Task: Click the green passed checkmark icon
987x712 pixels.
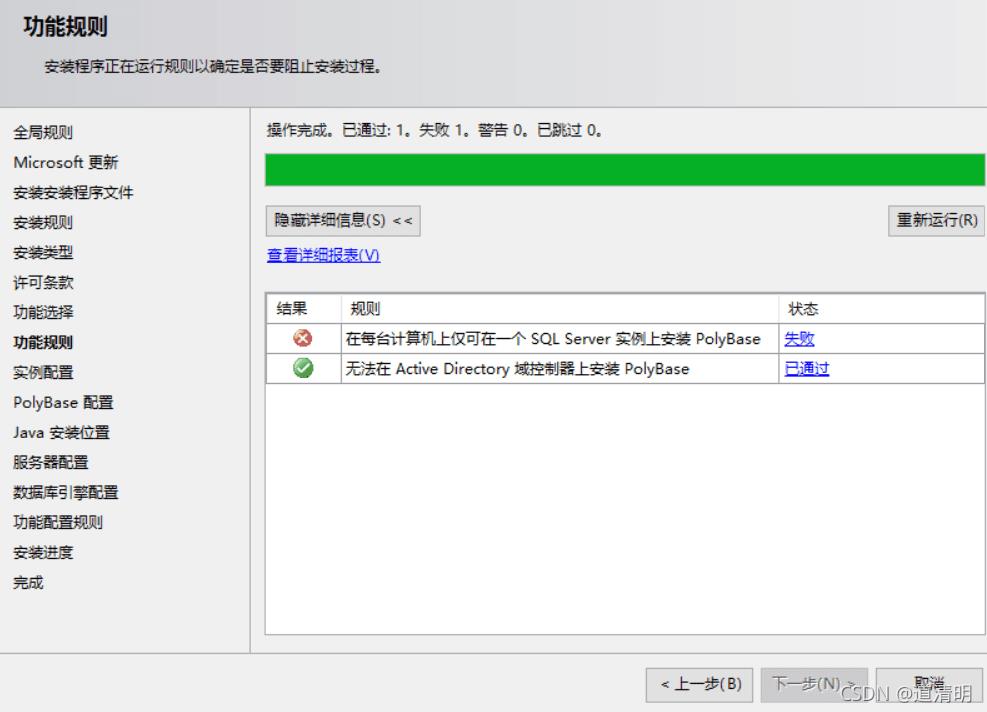Action: click(302, 368)
